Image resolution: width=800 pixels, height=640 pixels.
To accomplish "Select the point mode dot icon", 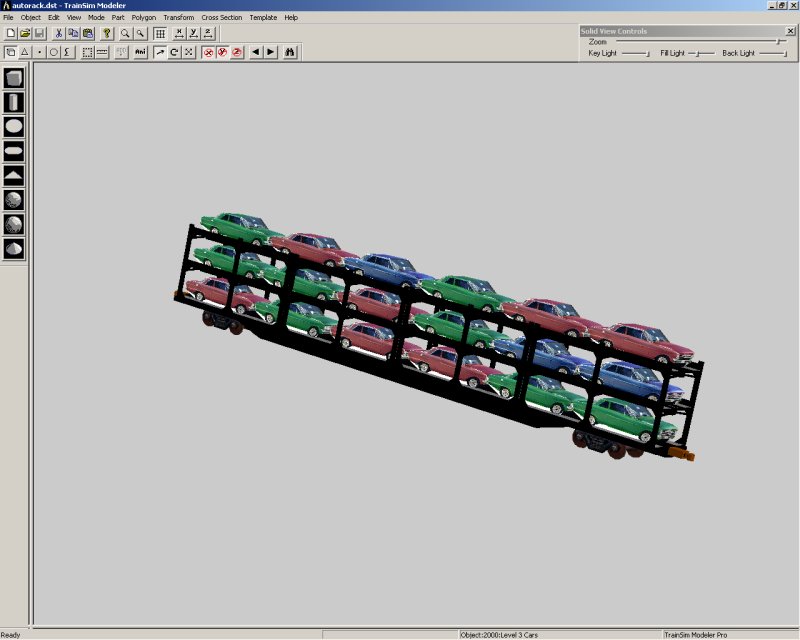I will tap(39, 52).
